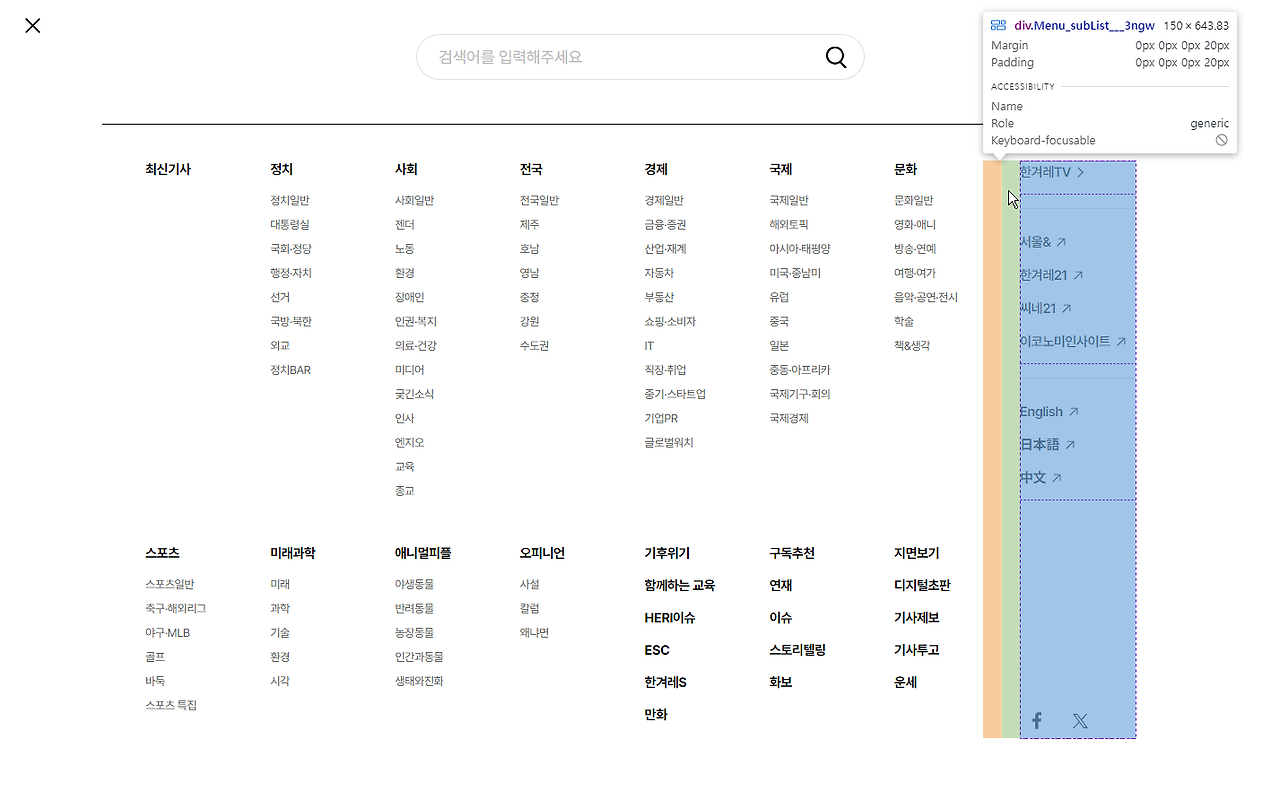Open IT under 경제

[x=649, y=346]
